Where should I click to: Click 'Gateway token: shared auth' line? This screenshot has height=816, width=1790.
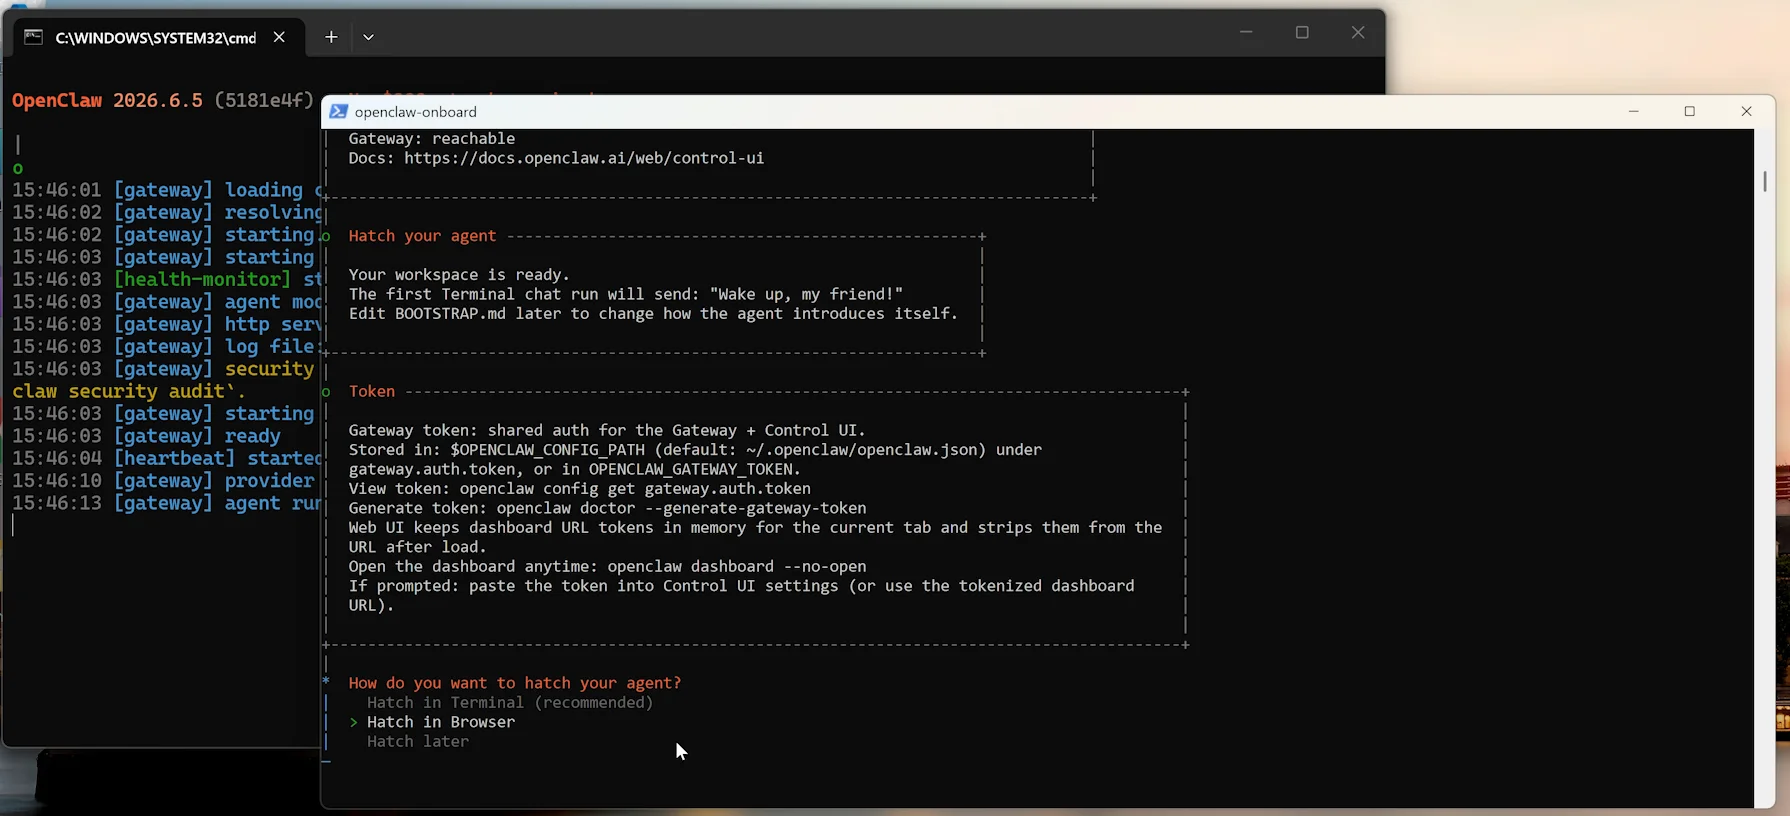tap(607, 431)
